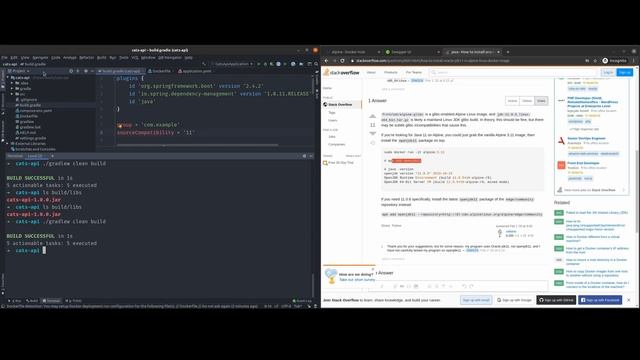The width and height of the screenshot is (640, 360).
Task: Select .gitignore in the project tree
Action: tap(28, 100)
